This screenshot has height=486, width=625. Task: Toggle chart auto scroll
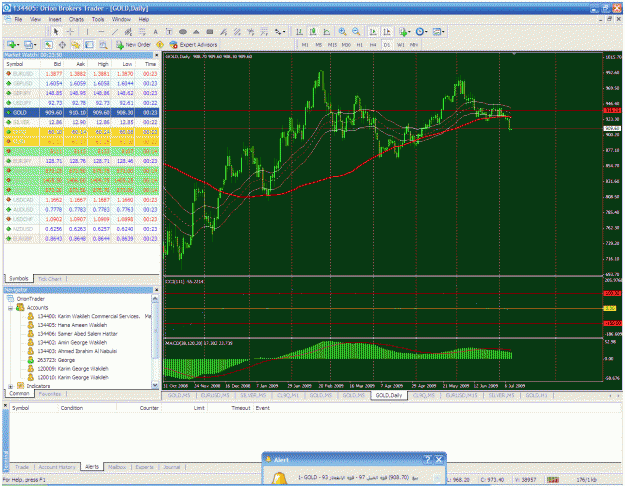pyautogui.click(x=373, y=32)
